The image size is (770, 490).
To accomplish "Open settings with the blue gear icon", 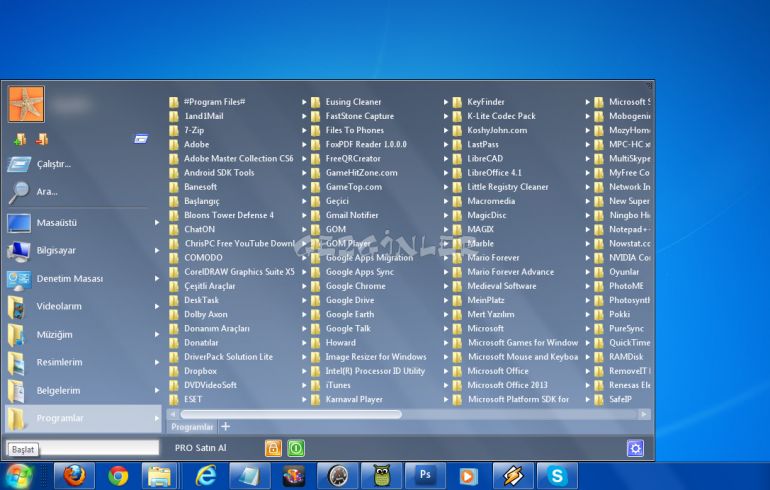I will click(635, 448).
